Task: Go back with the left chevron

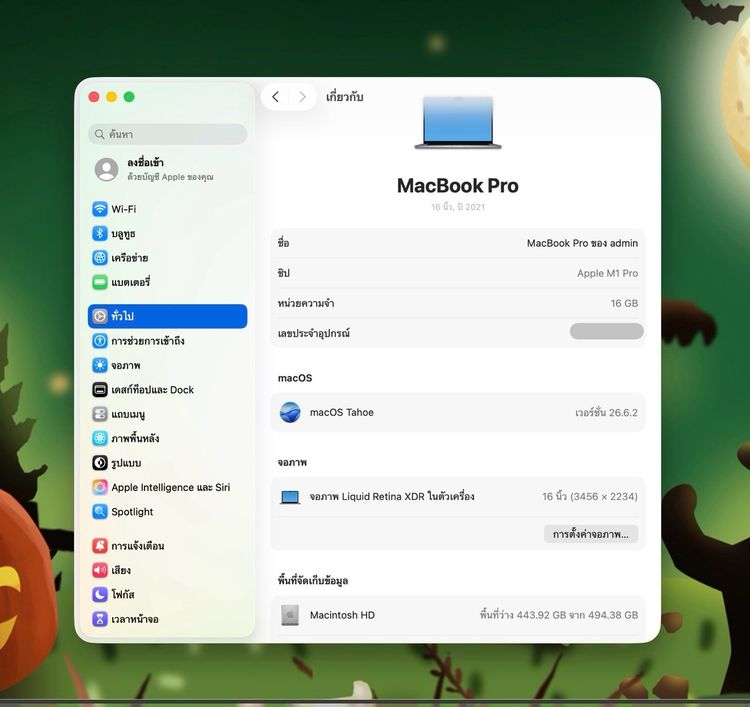Action: (x=275, y=97)
